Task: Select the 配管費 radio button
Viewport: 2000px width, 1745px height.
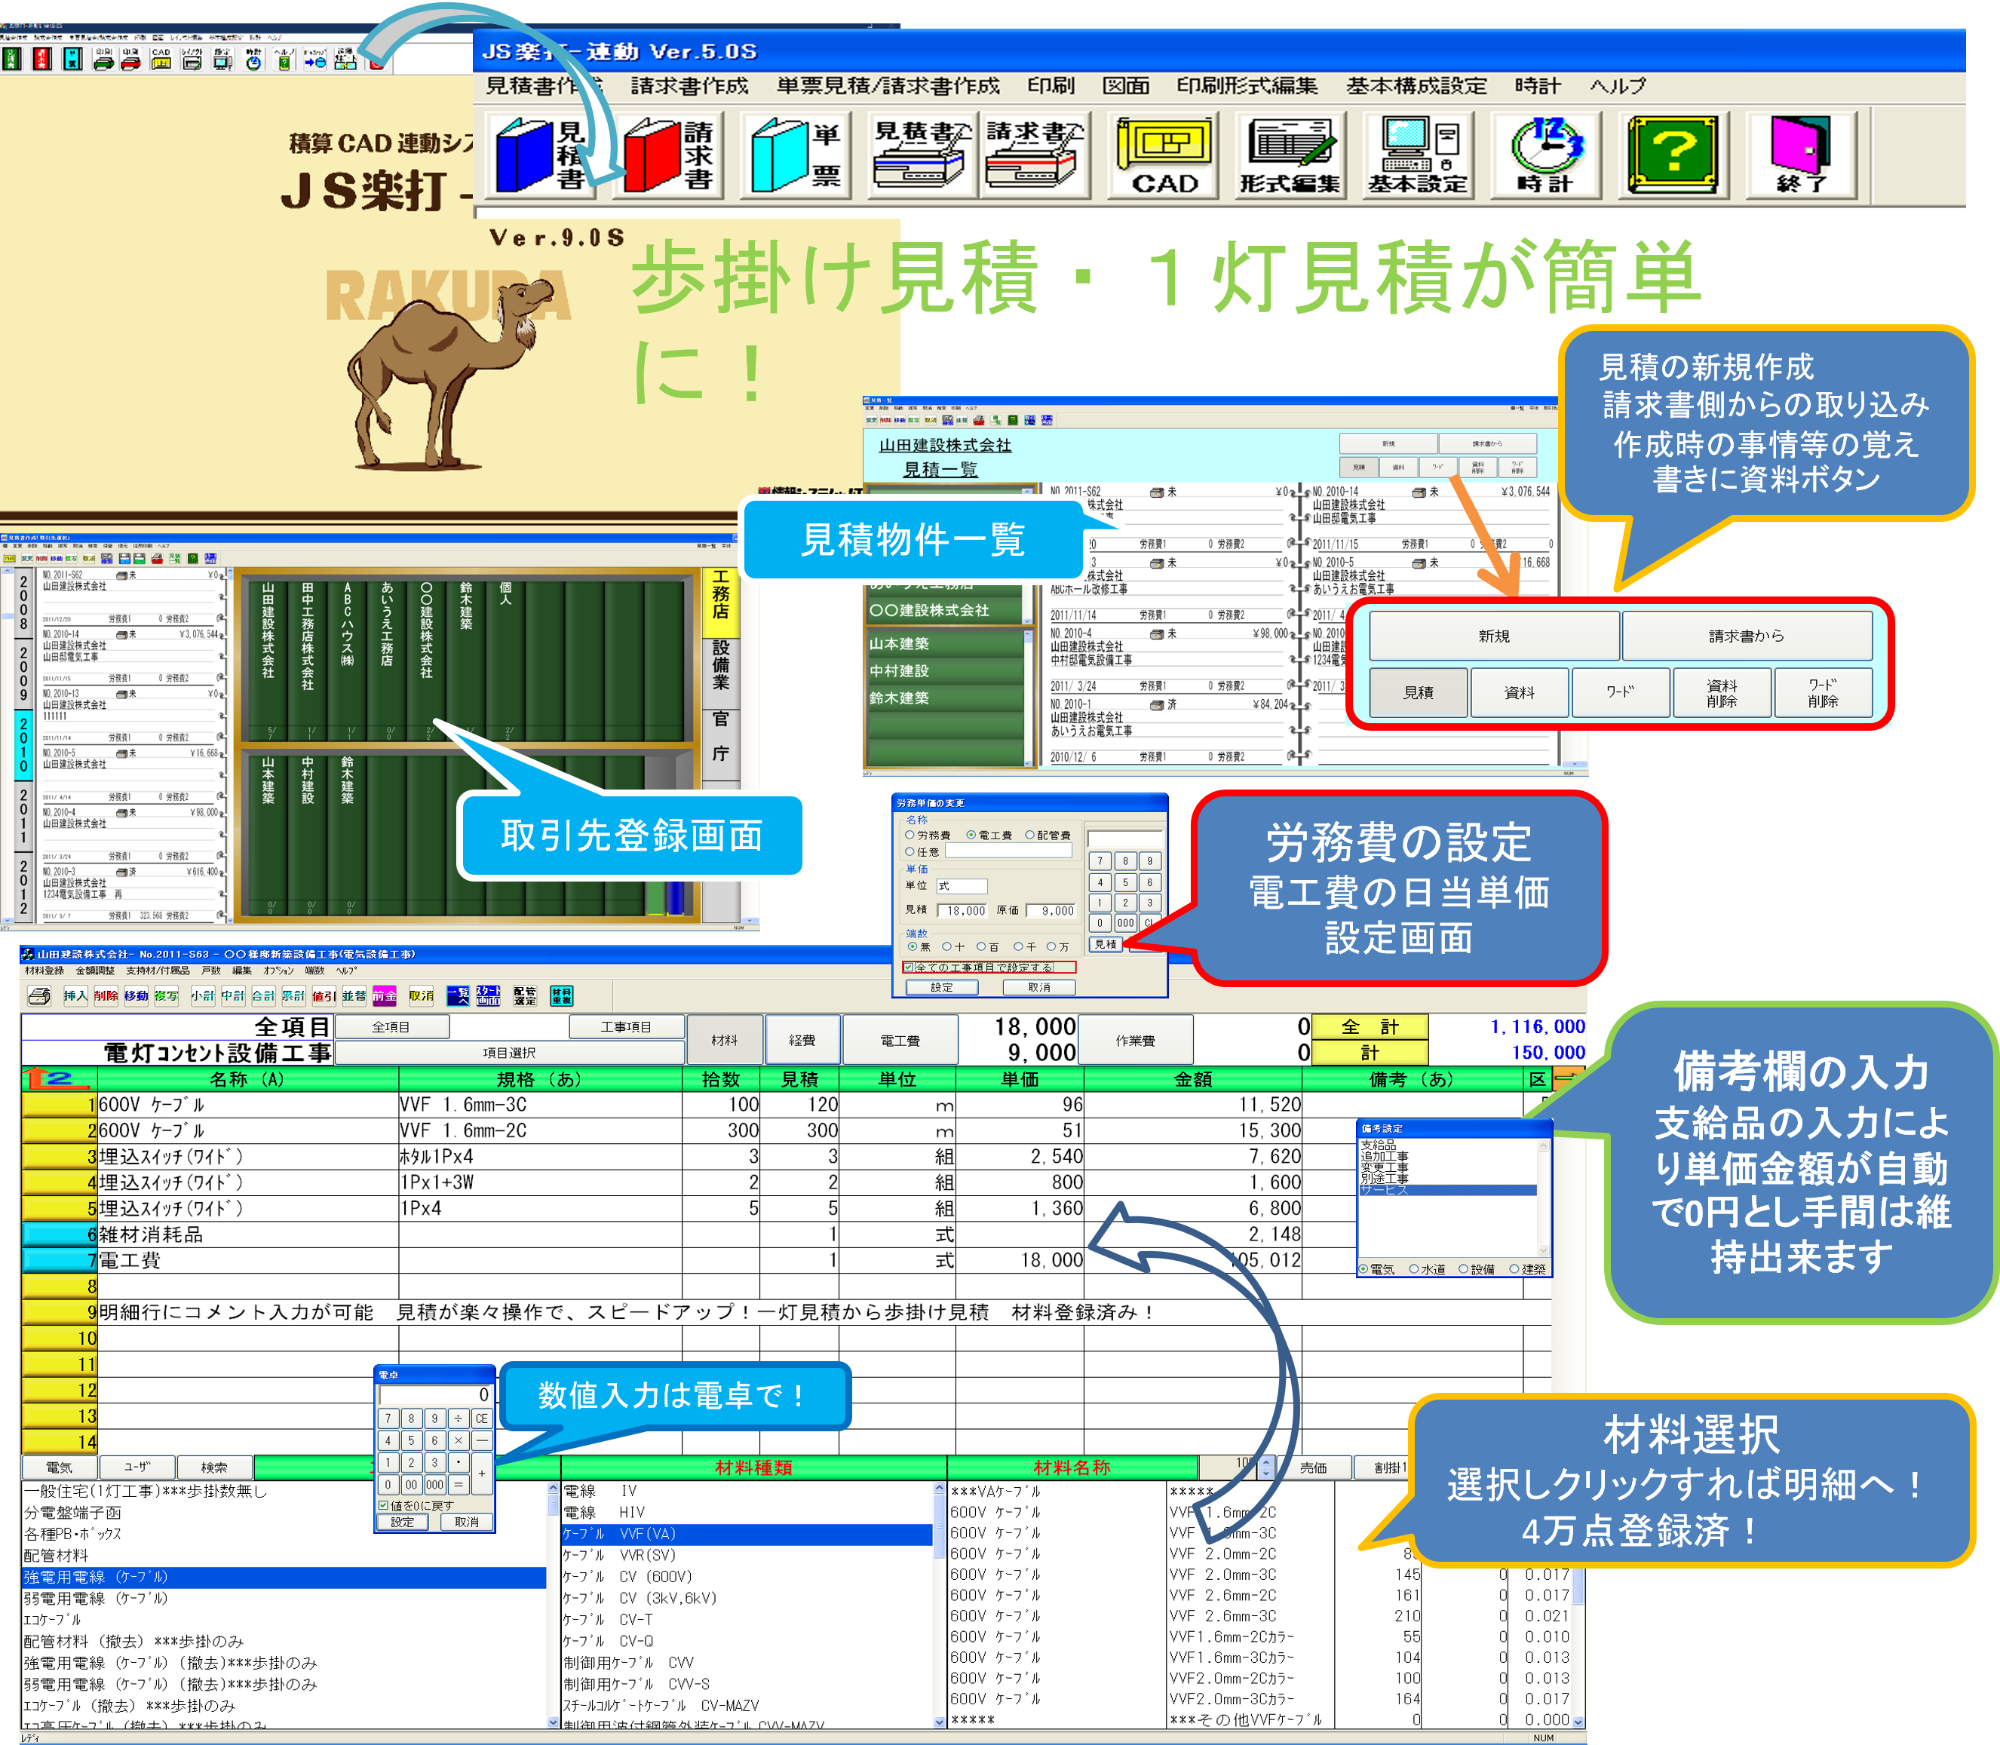Action: (x=1030, y=835)
